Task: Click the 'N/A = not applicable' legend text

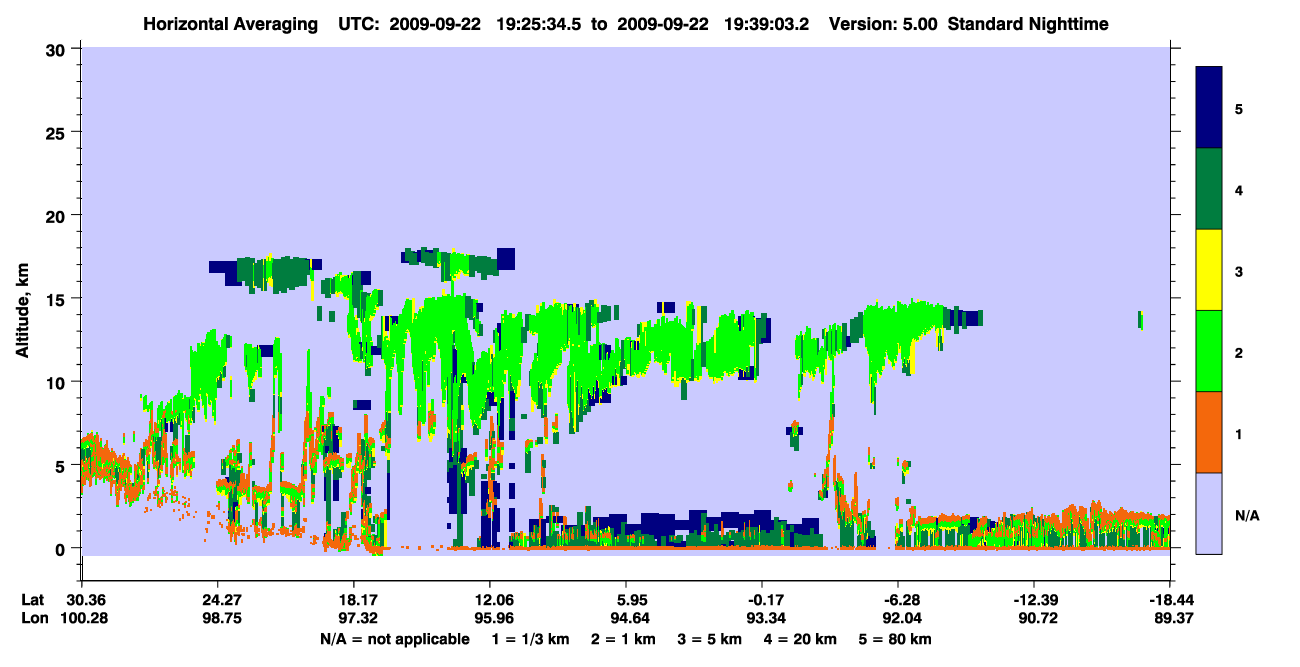Action: (395, 638)
